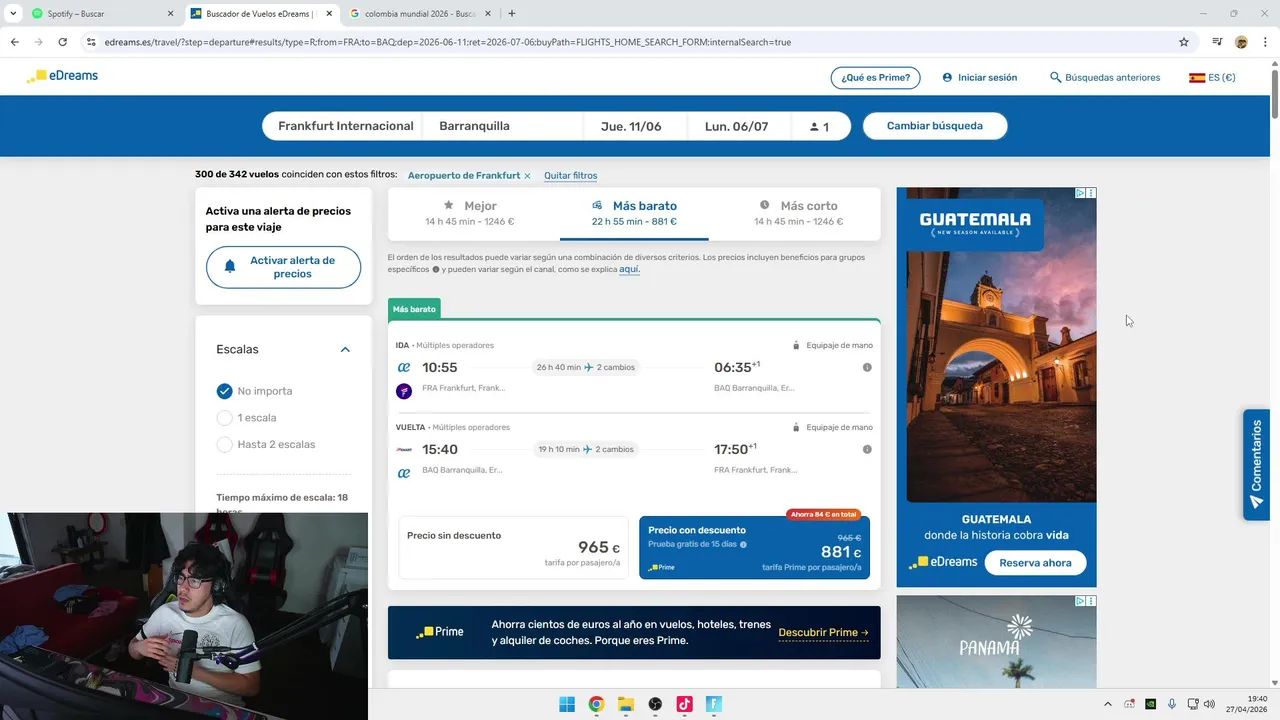Open OBS Studio from taskbar
This screenshot has width=1280, height=720.
(655, 704)
